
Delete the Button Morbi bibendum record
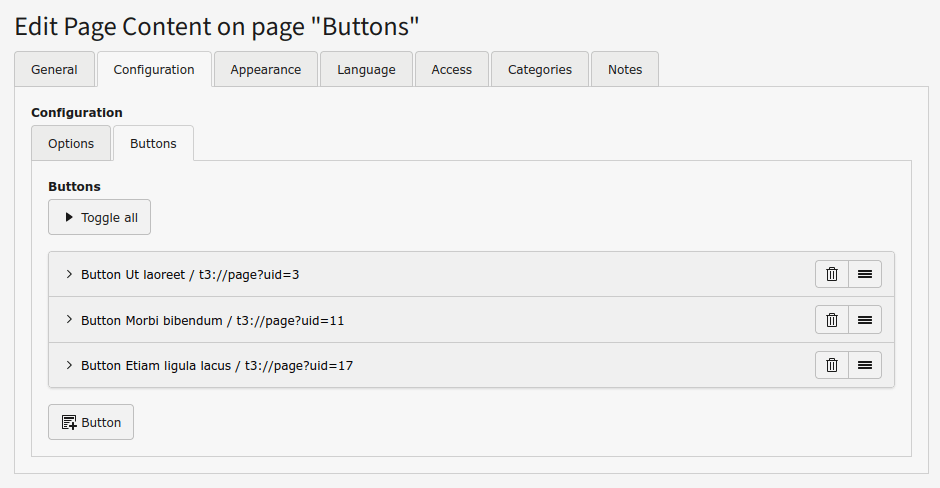(x=831, y=320)
